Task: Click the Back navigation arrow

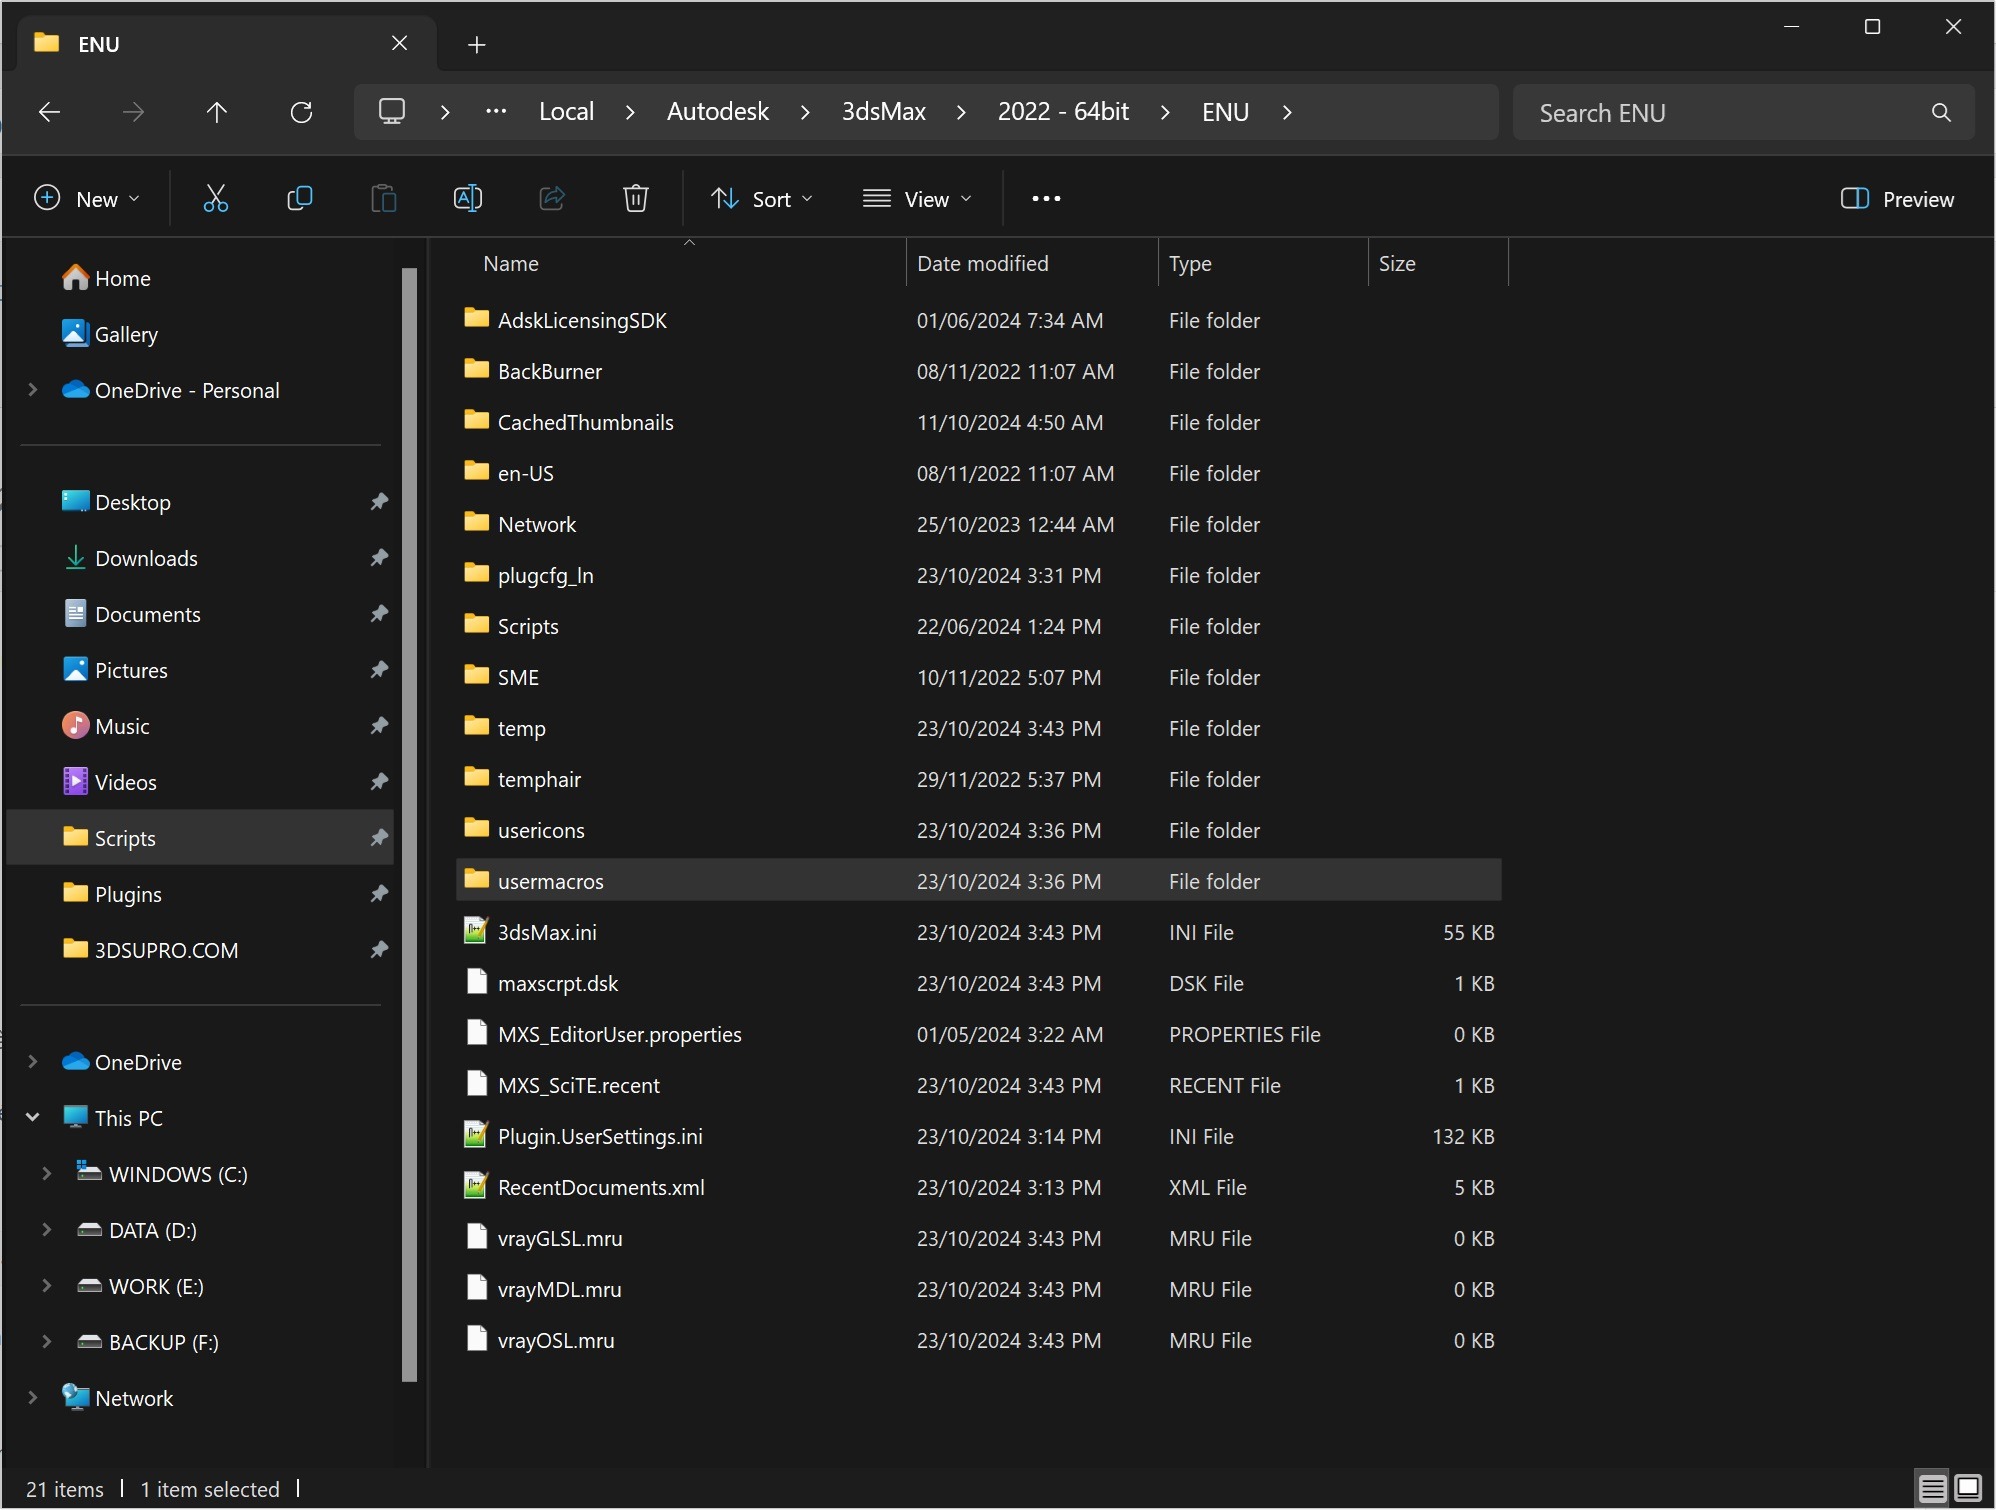Action: (49, 112)
